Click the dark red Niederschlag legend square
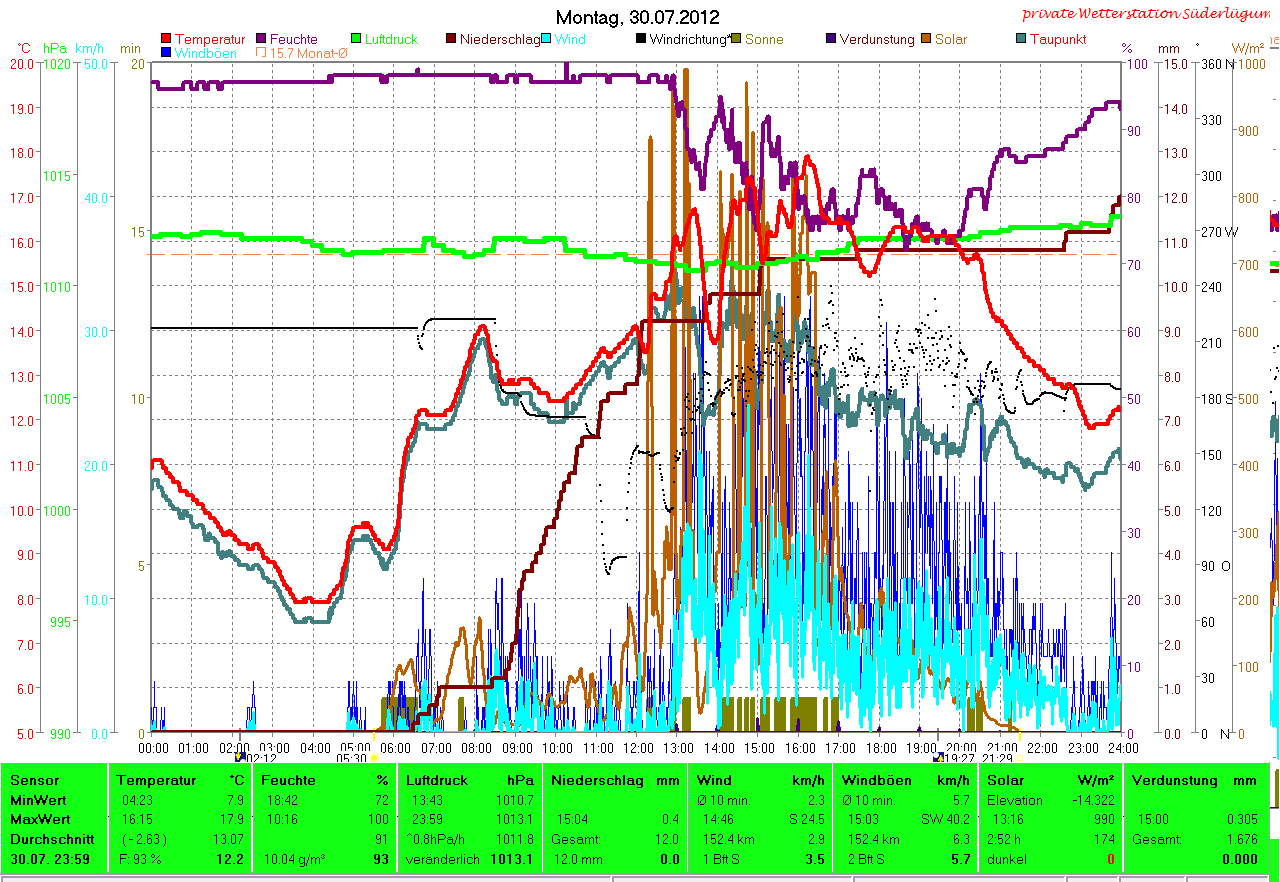1280x882 pixels. (x=452, y=40)
